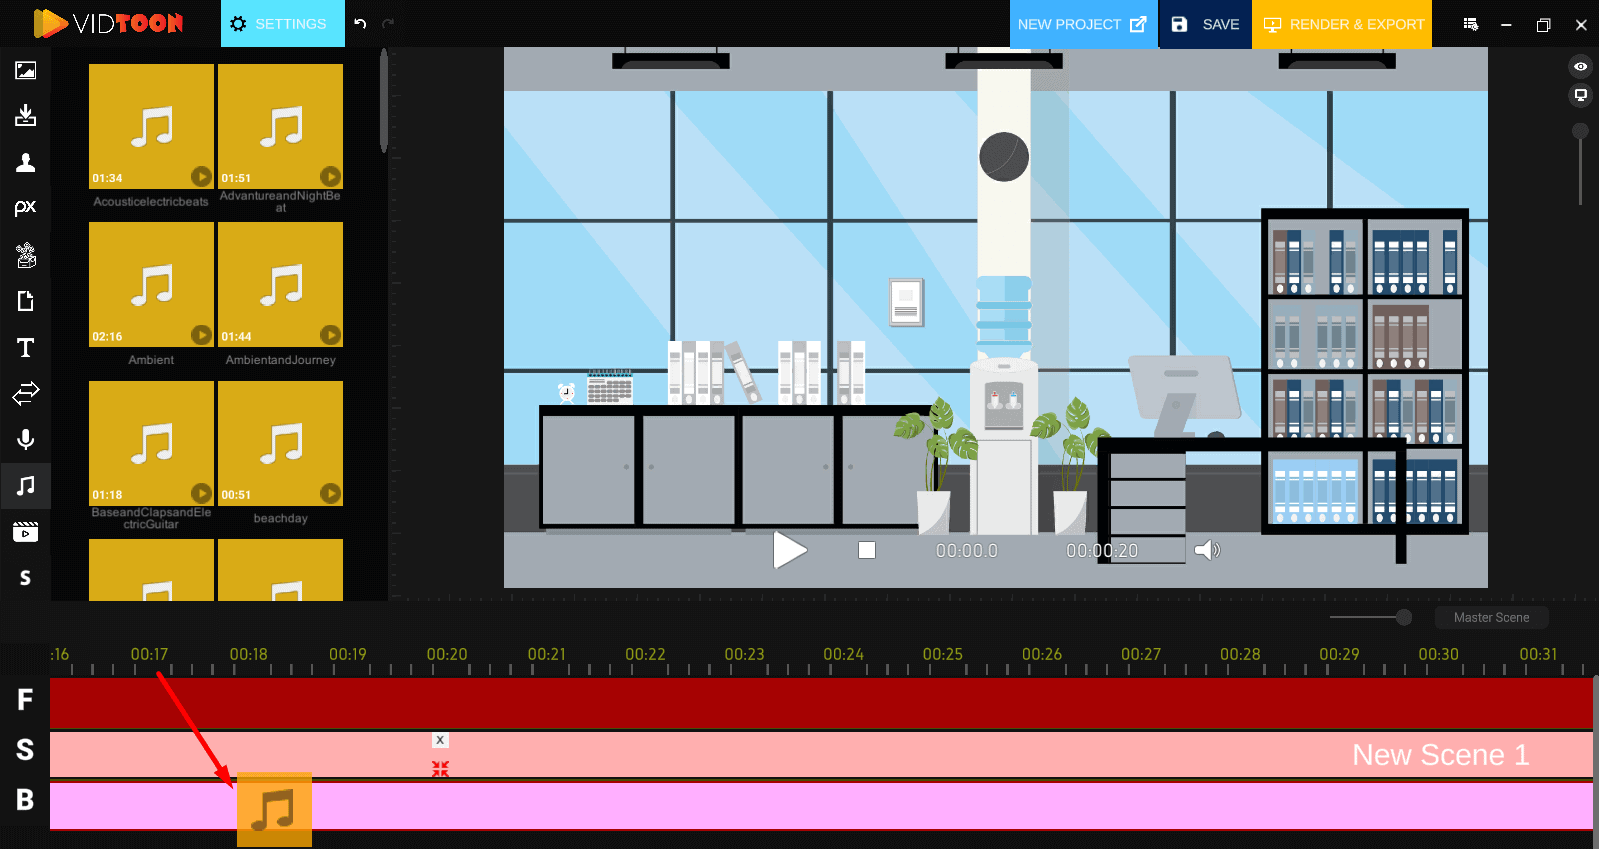Click the music library scrollbar
The image size is (1599, 849).
click(x=384, y=102)
